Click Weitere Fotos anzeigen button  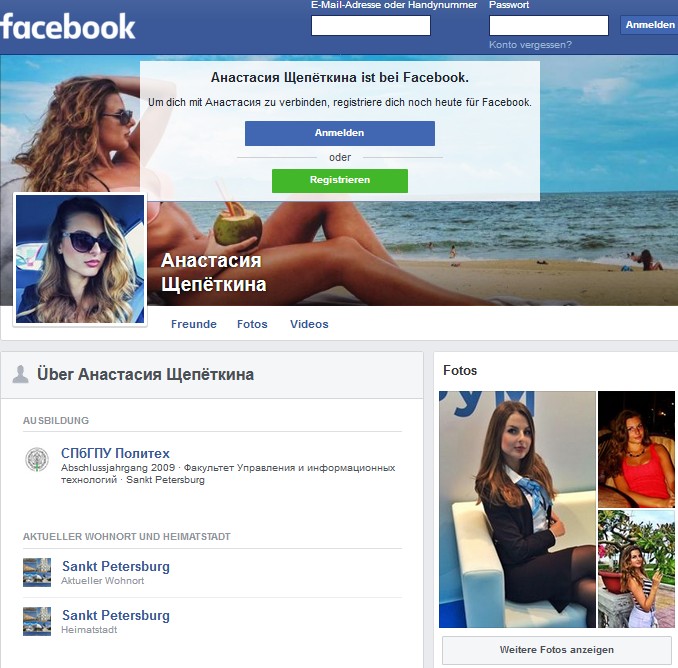(556, 650)
